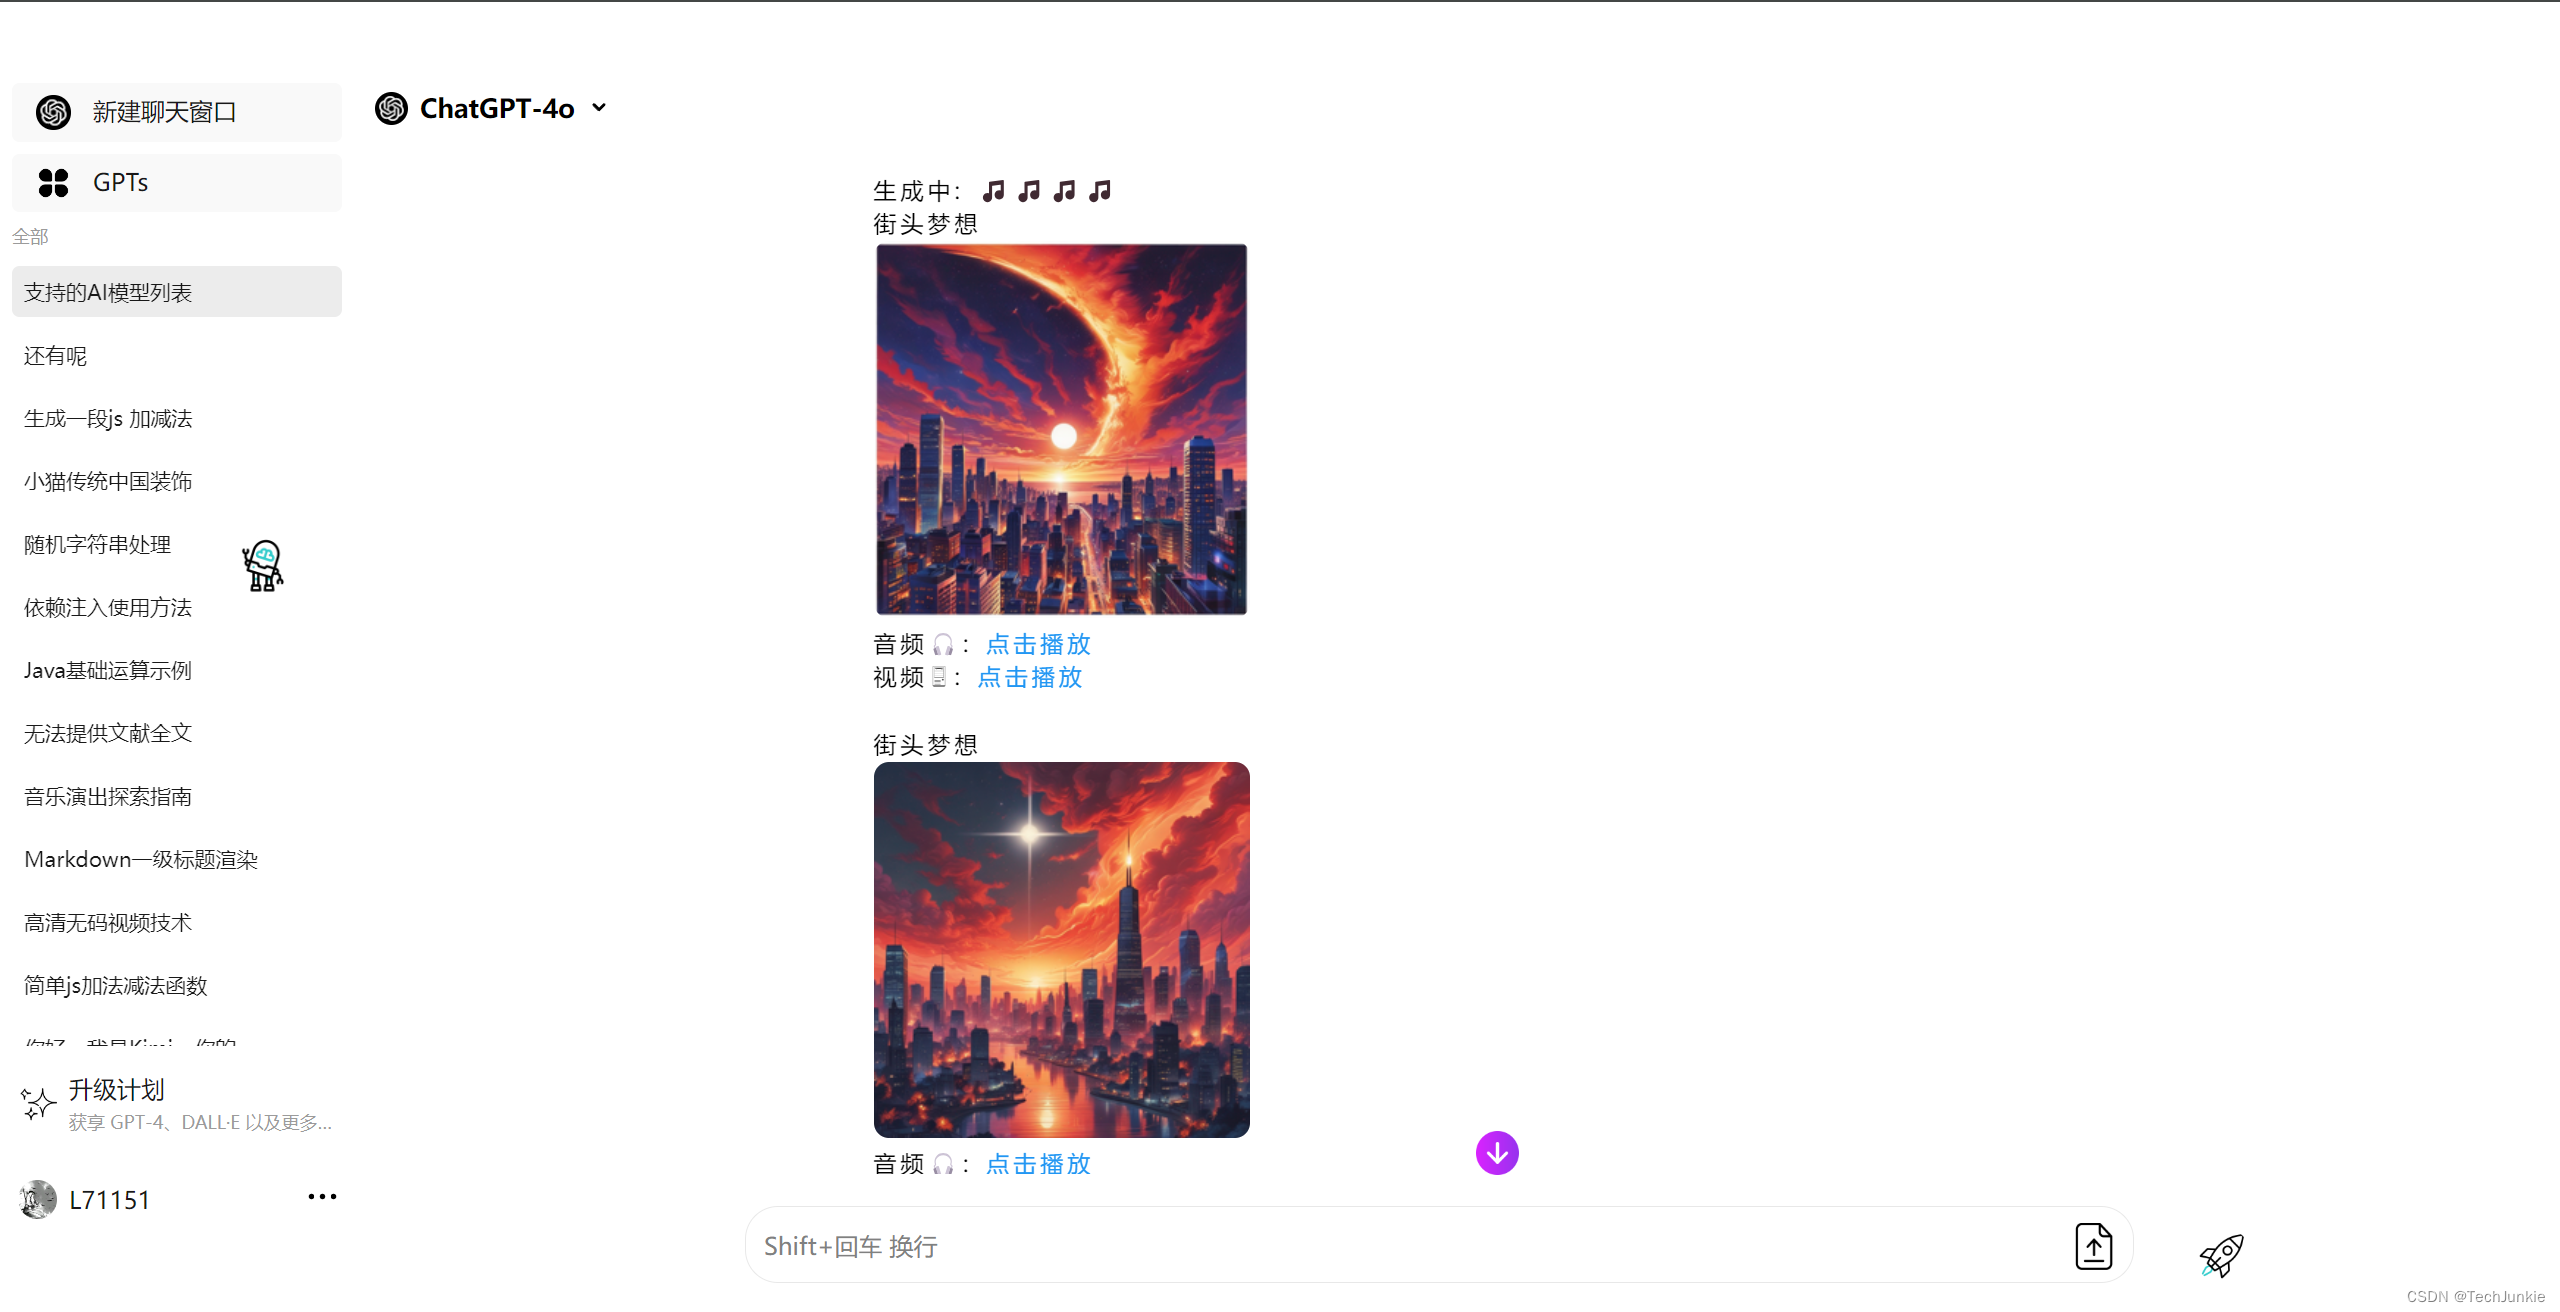Open the 小猫传统中国装饰 conversation
The height and width of the screenshot is (1312, 2560).
coord(108,482)
